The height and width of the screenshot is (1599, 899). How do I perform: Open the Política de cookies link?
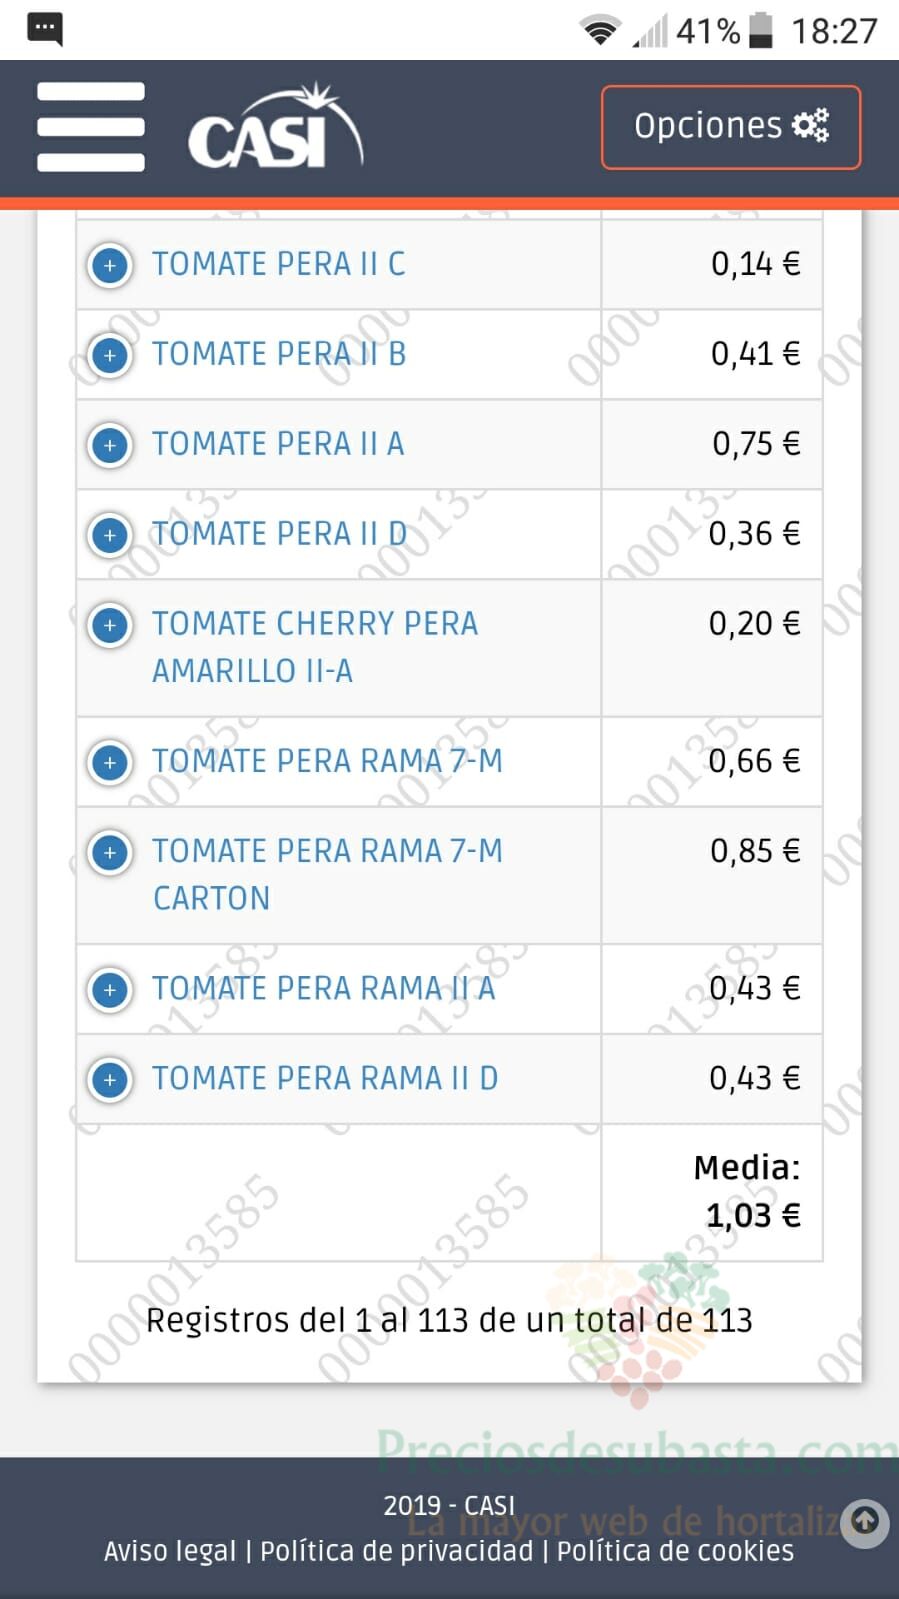(675, 1551)
